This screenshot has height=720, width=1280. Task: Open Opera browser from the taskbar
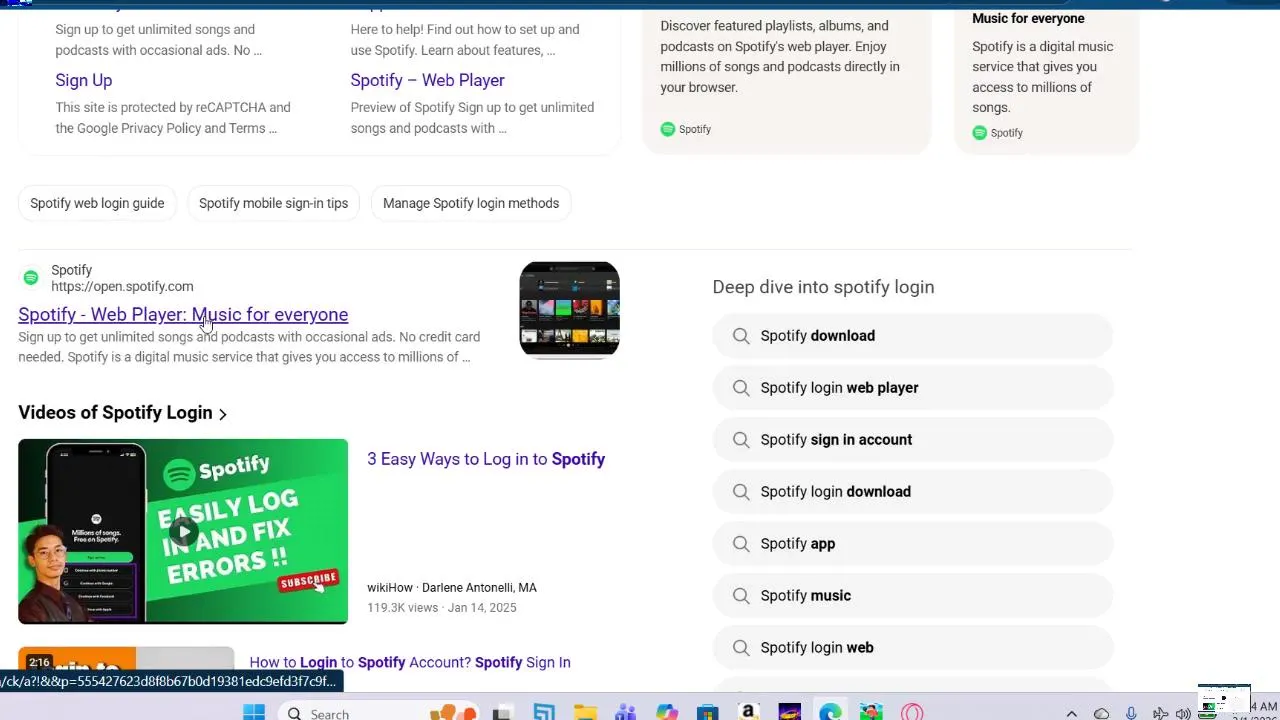point(911,712)
